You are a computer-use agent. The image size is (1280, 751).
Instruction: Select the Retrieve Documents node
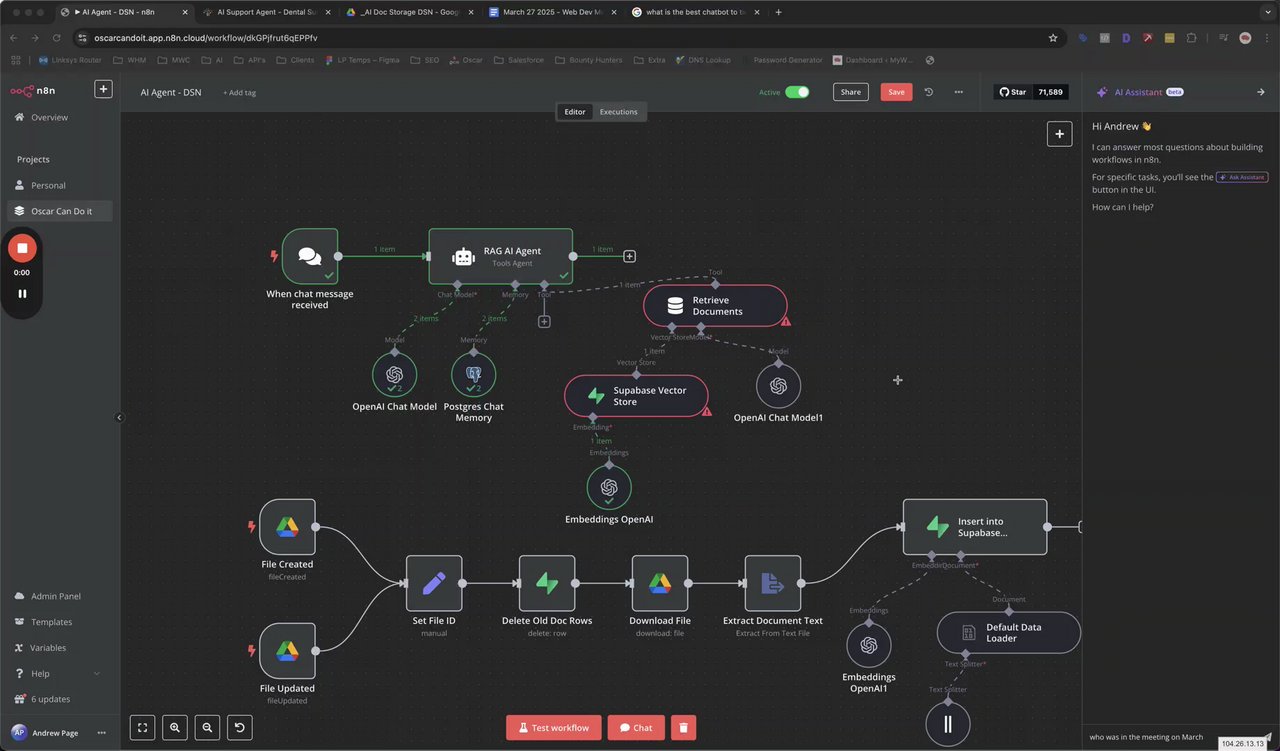tap(715, 305)
